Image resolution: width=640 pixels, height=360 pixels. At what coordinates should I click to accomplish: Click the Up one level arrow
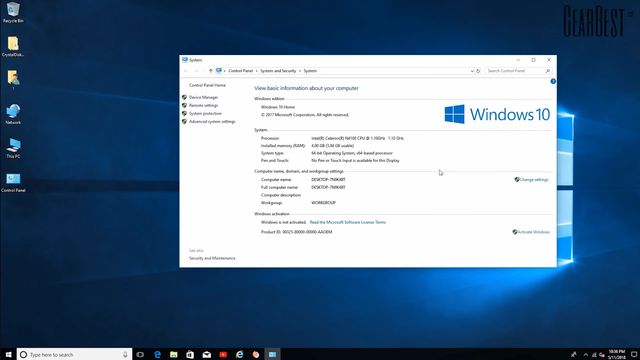pyautogui.click(x=211, y=71)
